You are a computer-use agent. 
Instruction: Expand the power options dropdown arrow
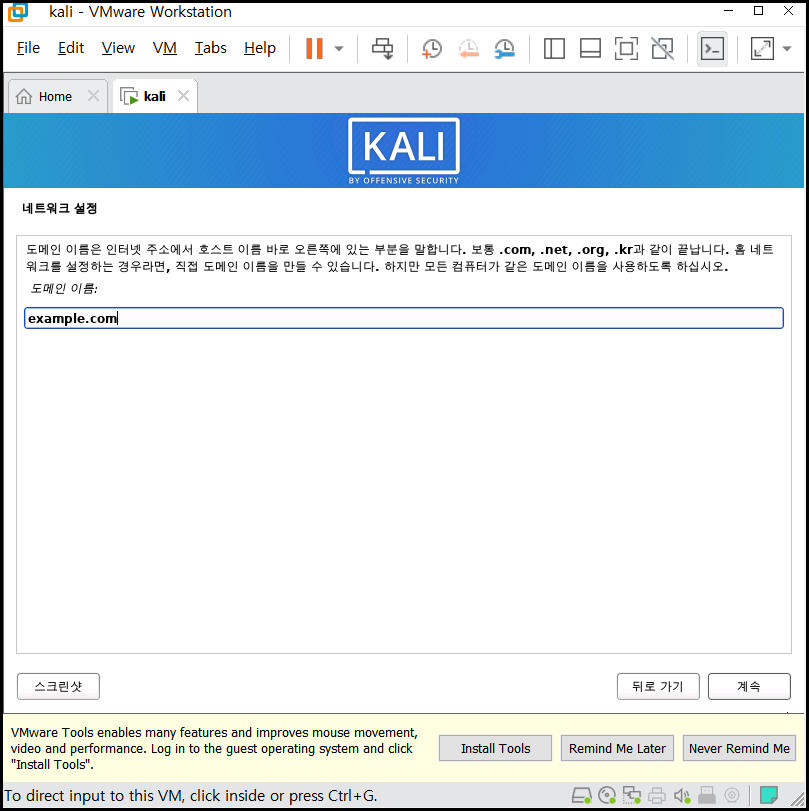point(339,49)
